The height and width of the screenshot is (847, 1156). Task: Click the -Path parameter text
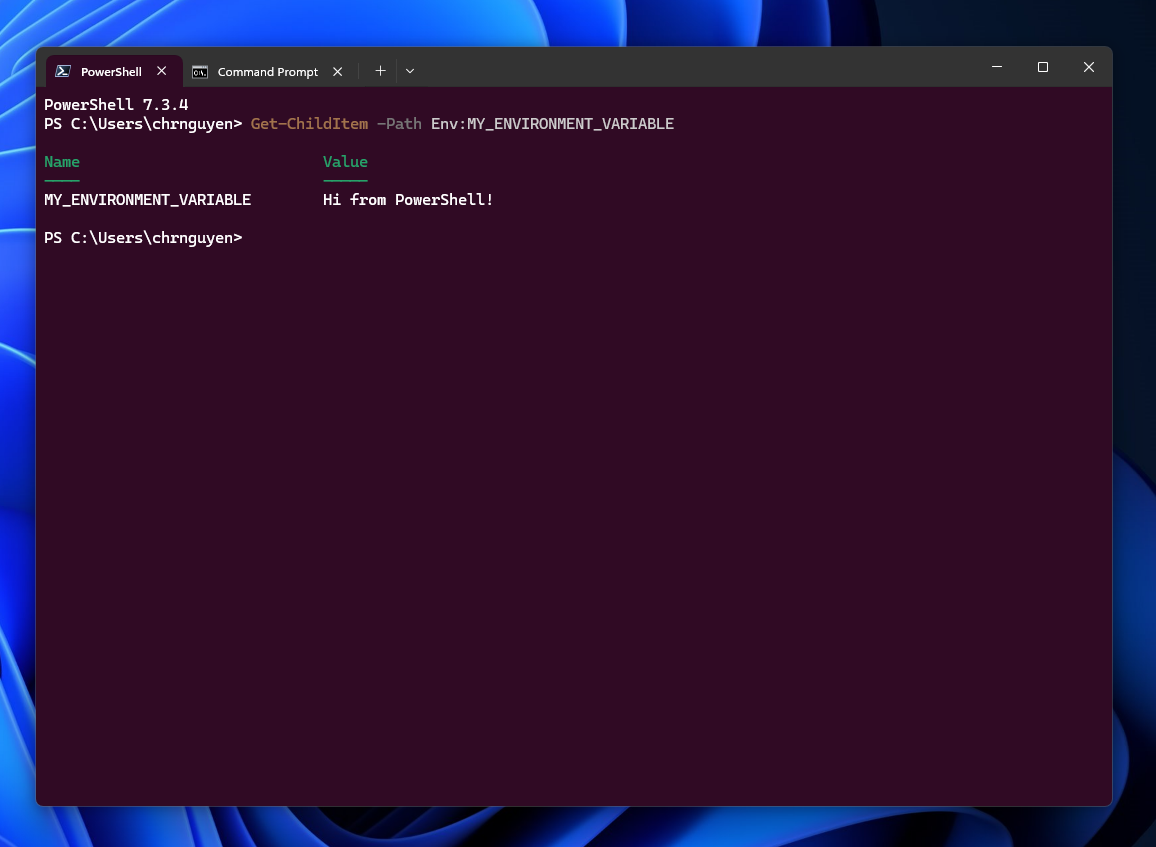tap(399, 123)
